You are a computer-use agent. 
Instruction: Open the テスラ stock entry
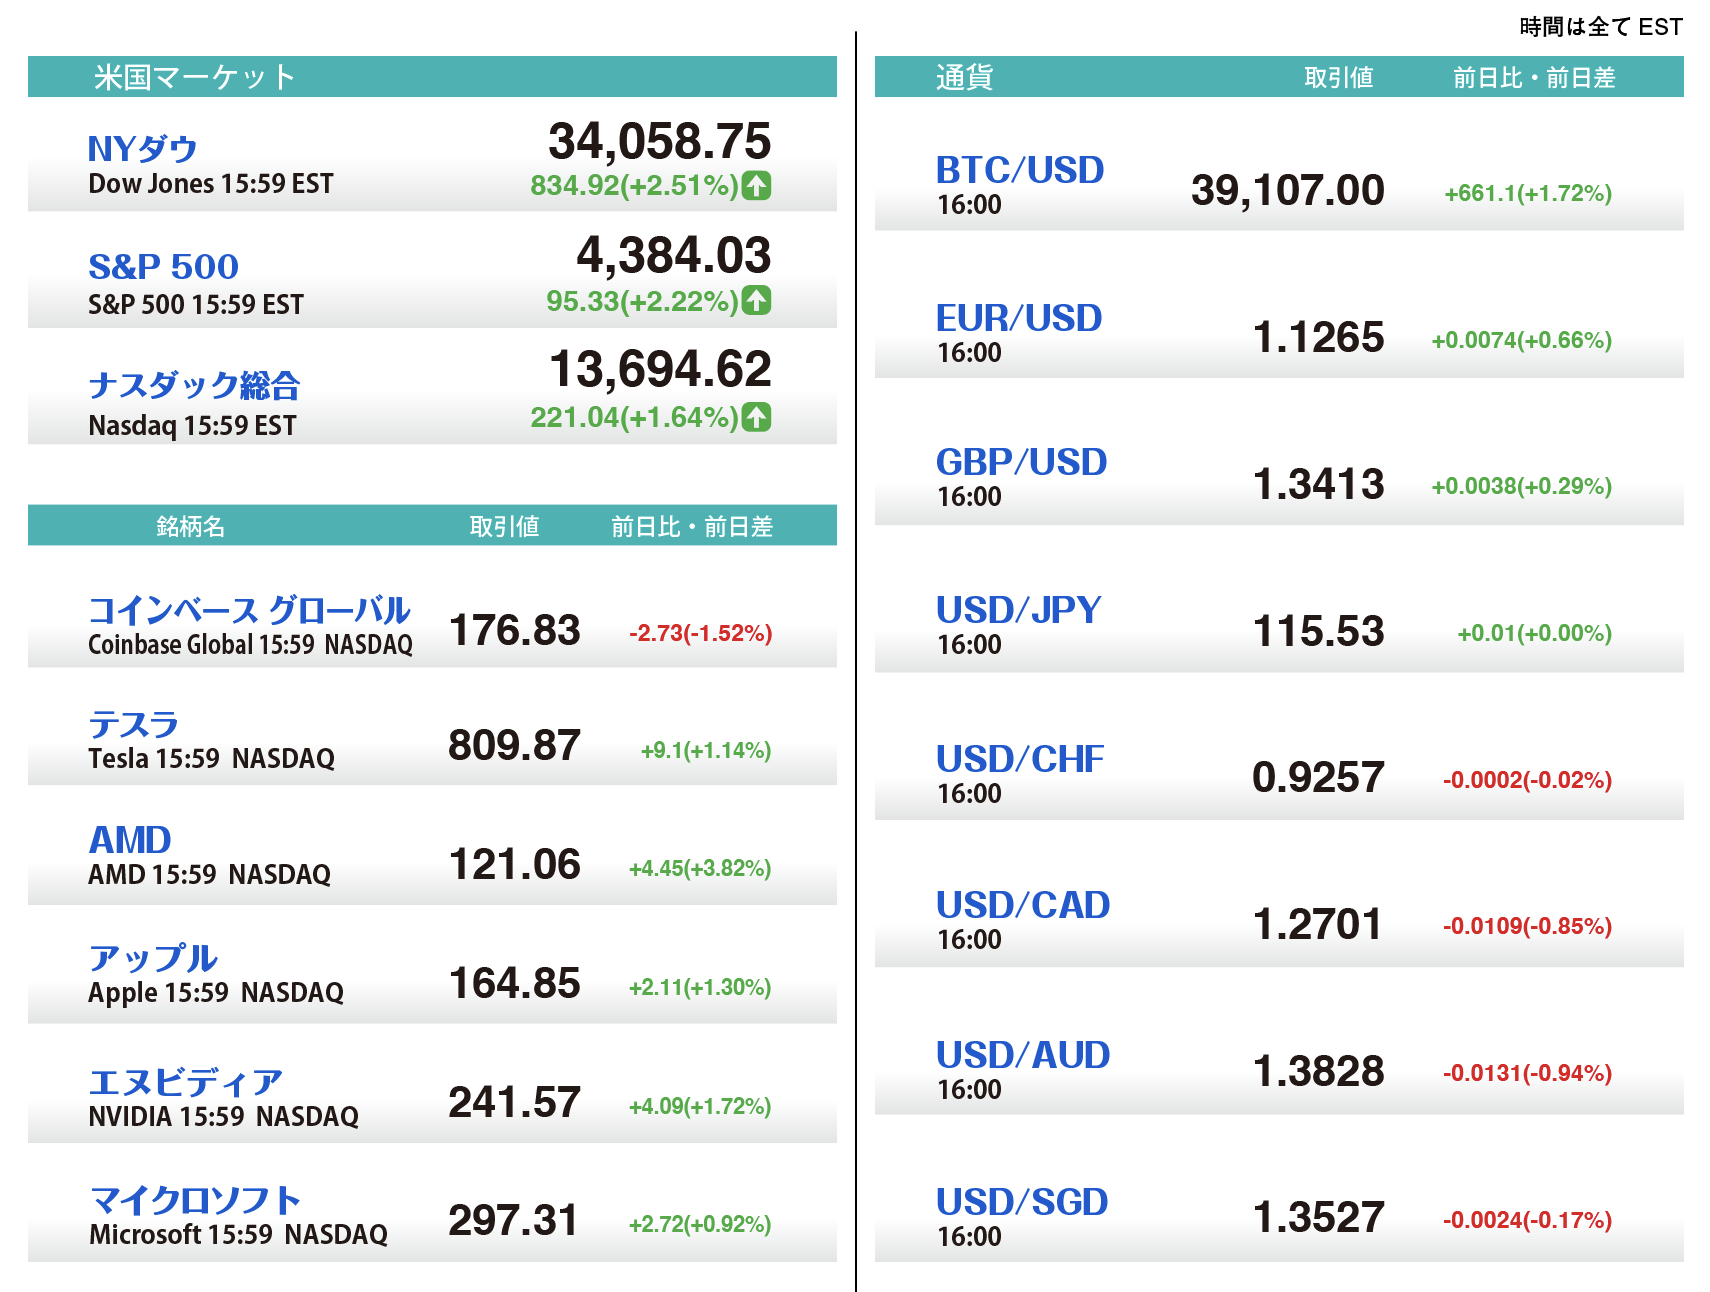click(133, 724)
